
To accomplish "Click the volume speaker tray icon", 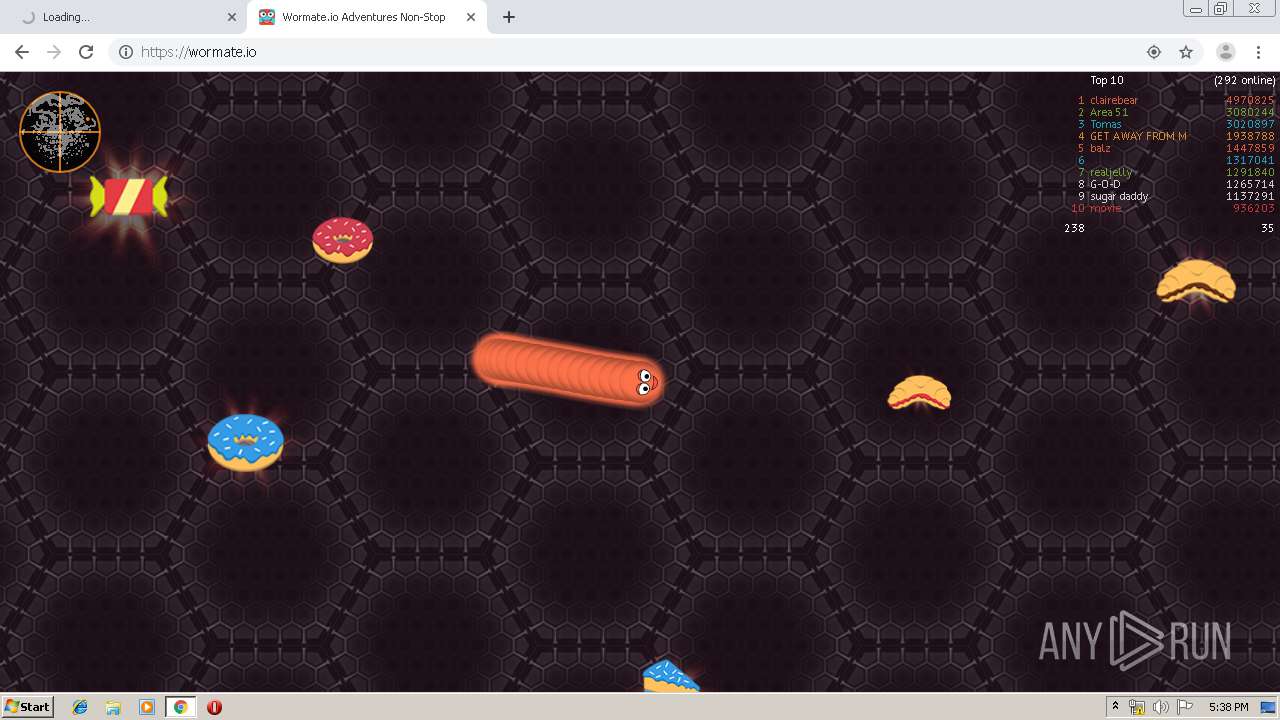I will pos(1161,707).
